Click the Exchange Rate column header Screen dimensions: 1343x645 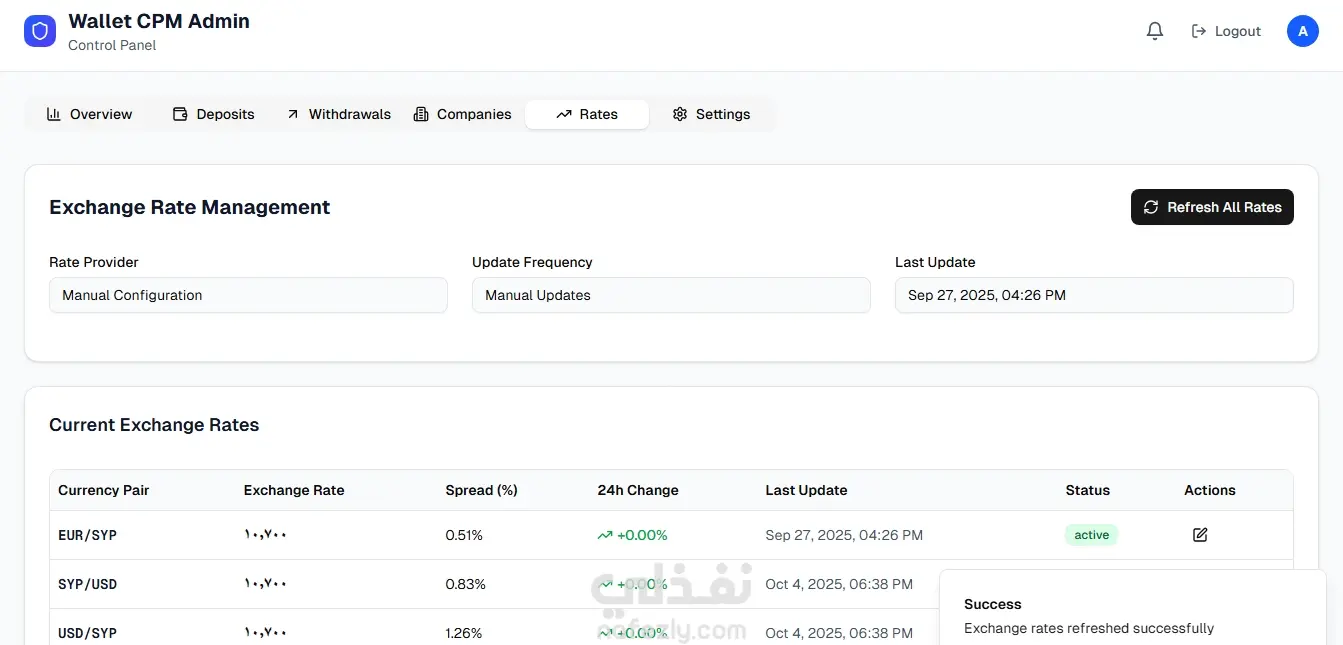point(294,490)
